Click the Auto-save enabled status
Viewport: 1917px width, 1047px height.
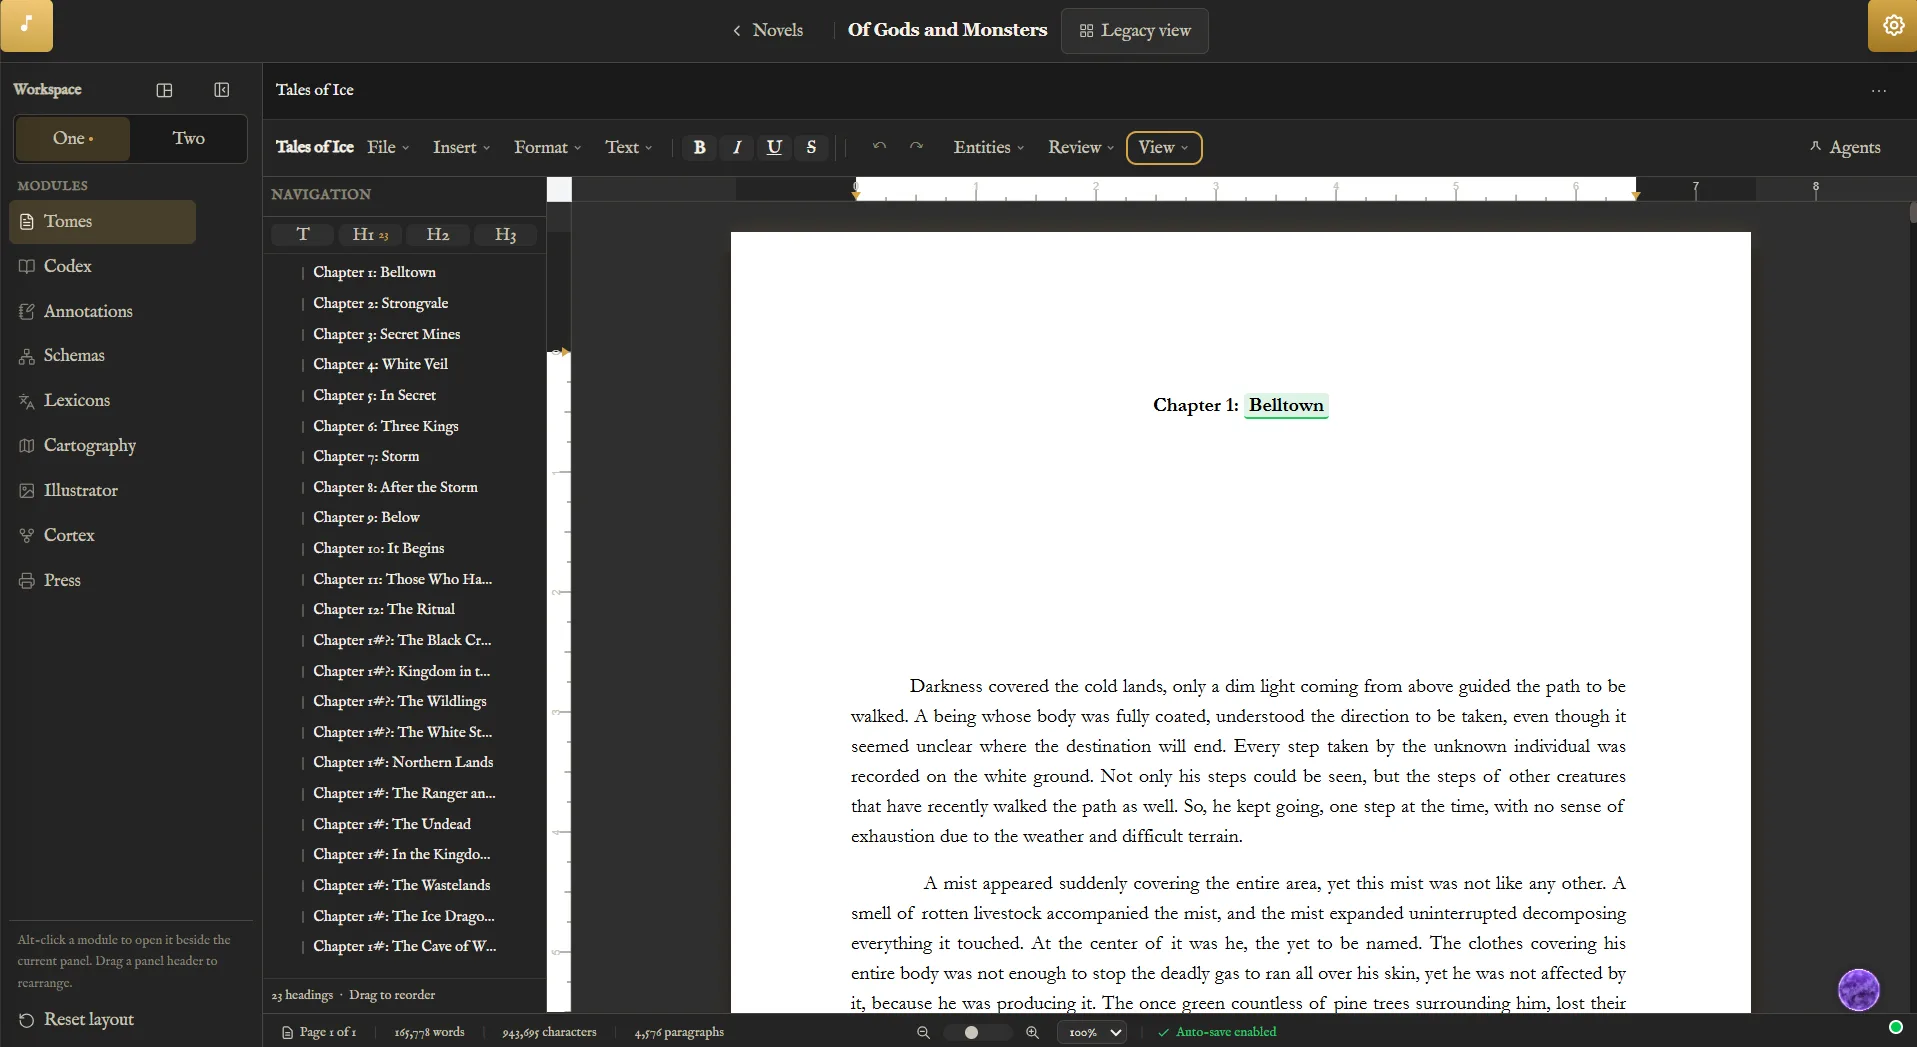[1217, 1032]
